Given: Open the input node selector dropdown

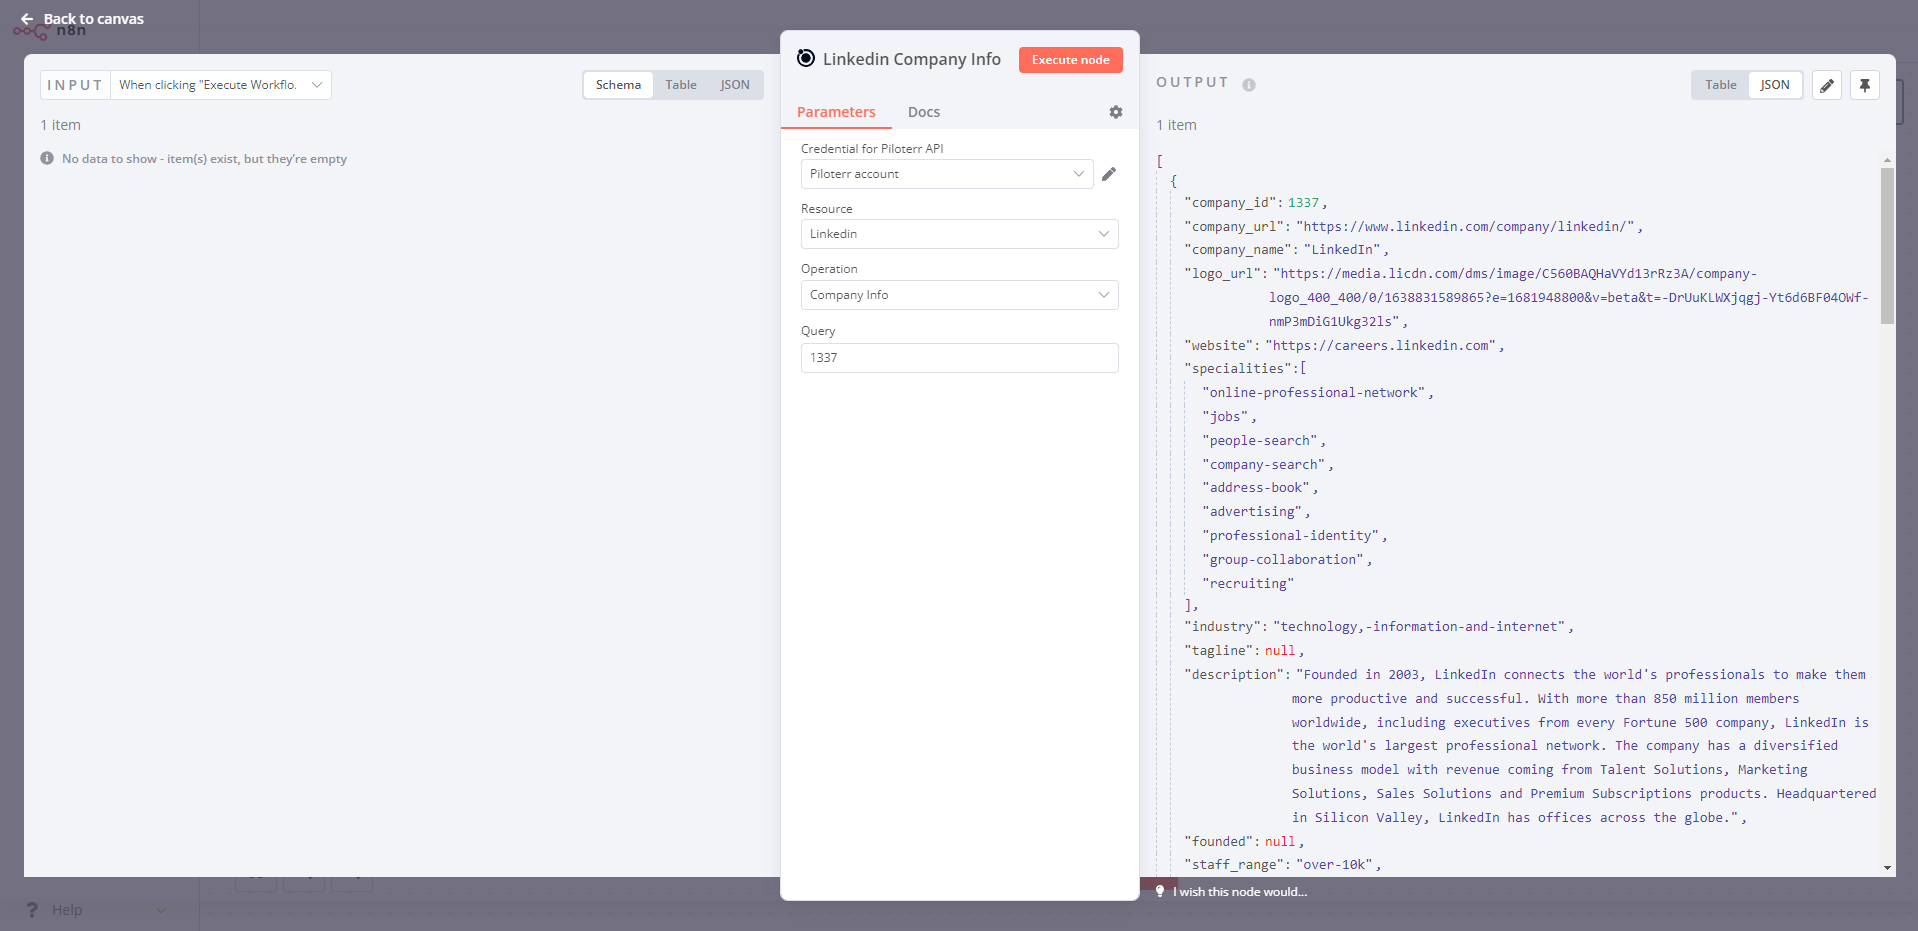Looking at the screenshot, I should pyautogui.click(x=221, y=85).
